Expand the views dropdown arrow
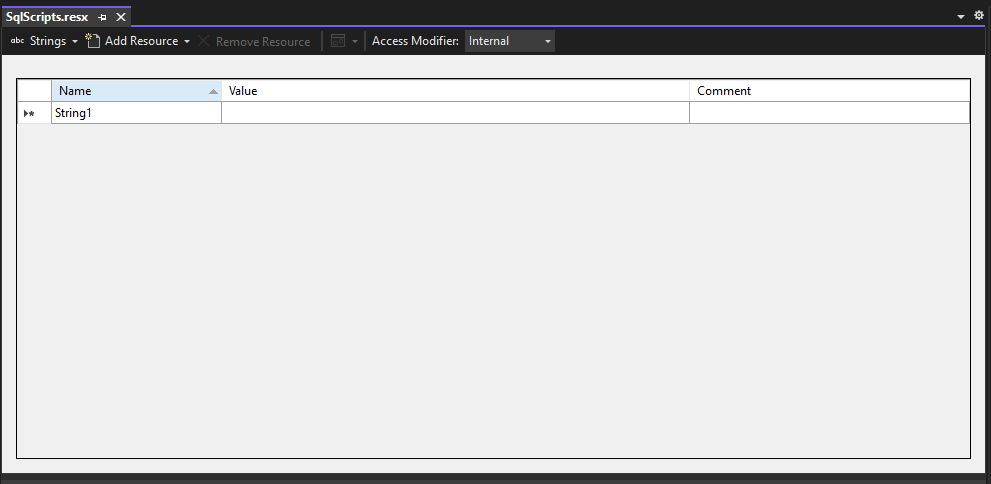Image resolution: width=991 pixels, height=484 pixels. click(355, 42)
